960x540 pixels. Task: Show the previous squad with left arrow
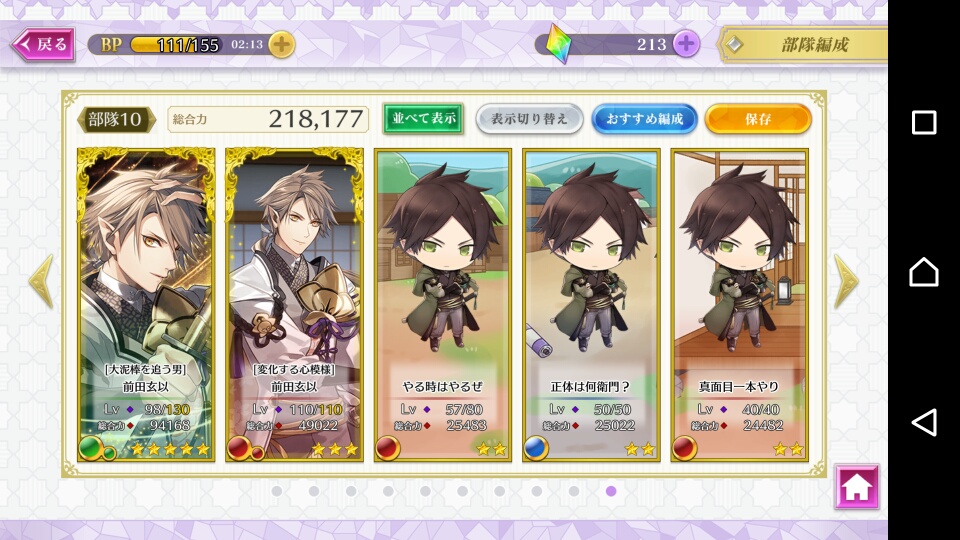point(41,282)
